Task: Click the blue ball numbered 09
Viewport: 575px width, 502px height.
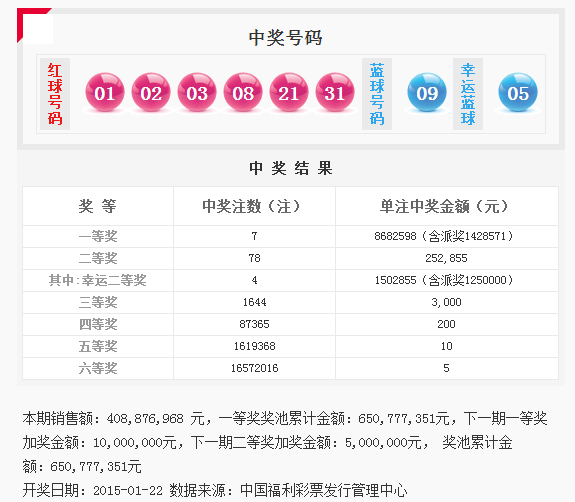Action: tap(427, 92)
